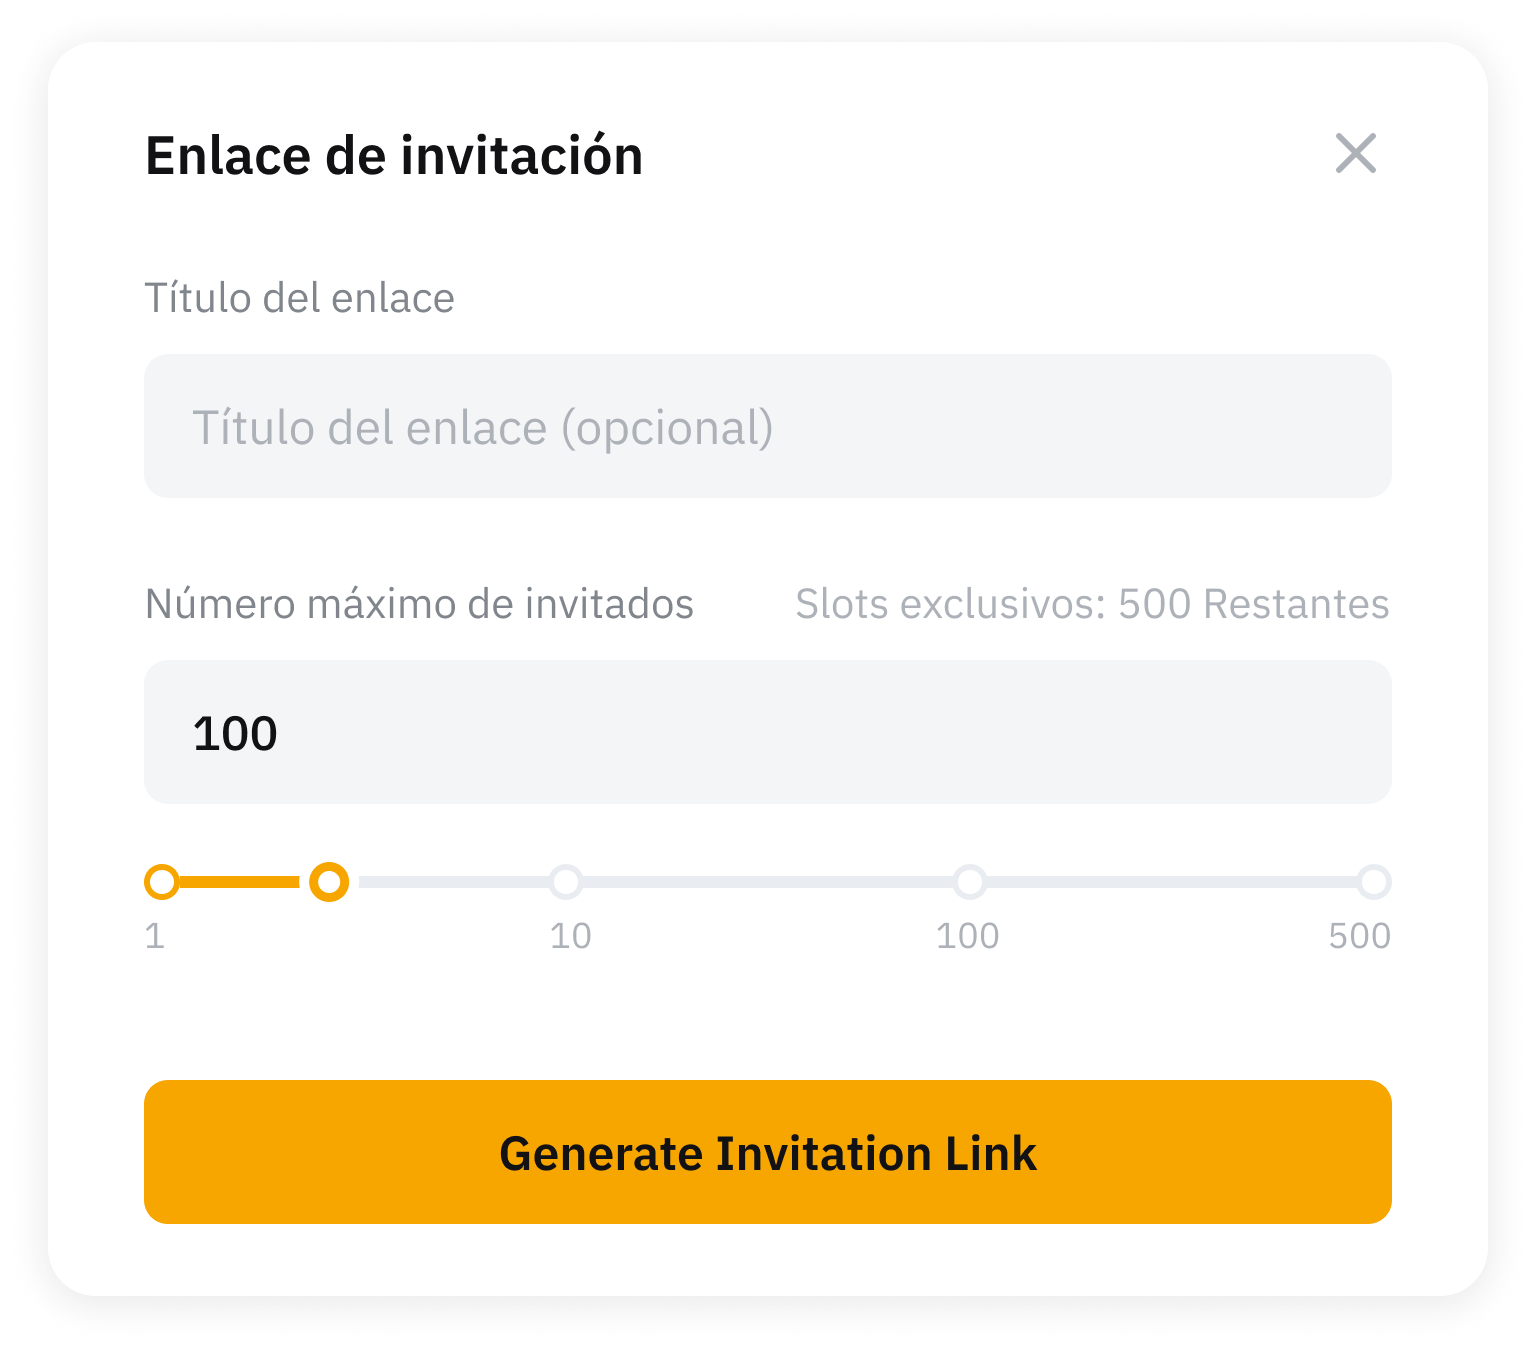
Task: Set slider to the 10 stop
Action: point(566,882)
